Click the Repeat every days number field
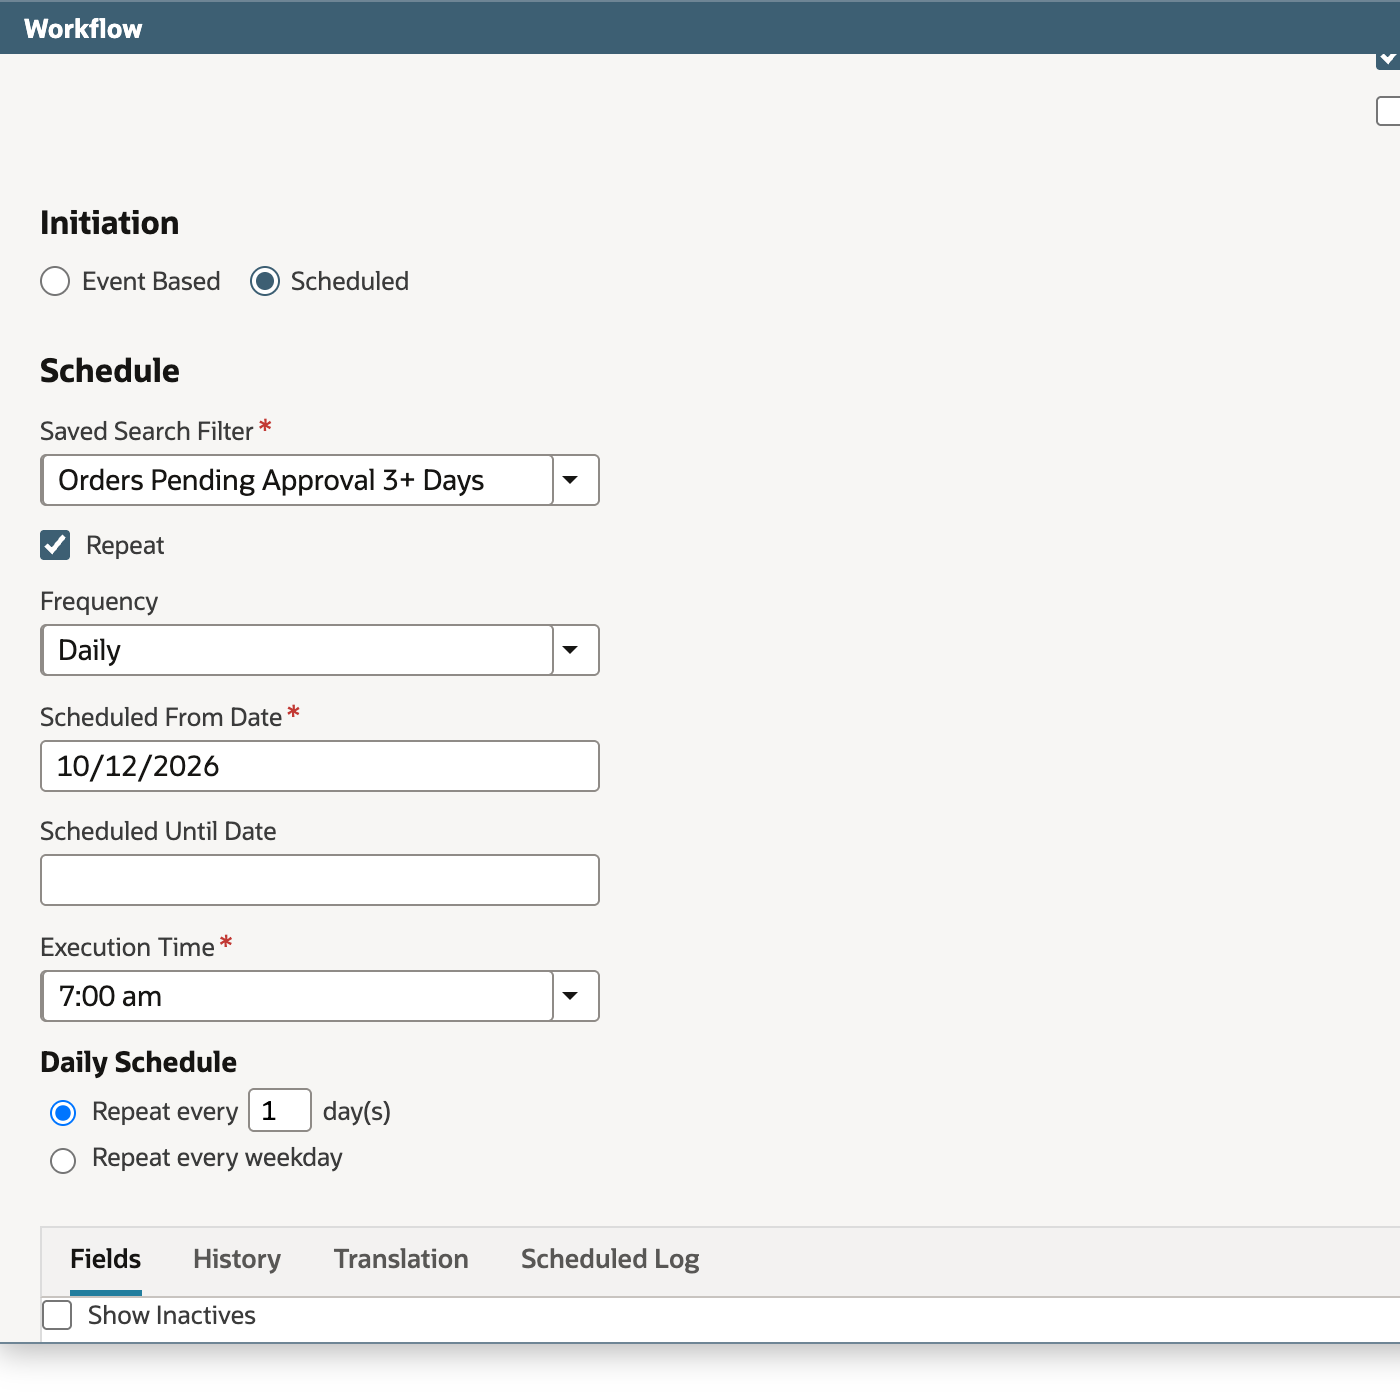Screen dimensions: 1400x1400 280,1110
